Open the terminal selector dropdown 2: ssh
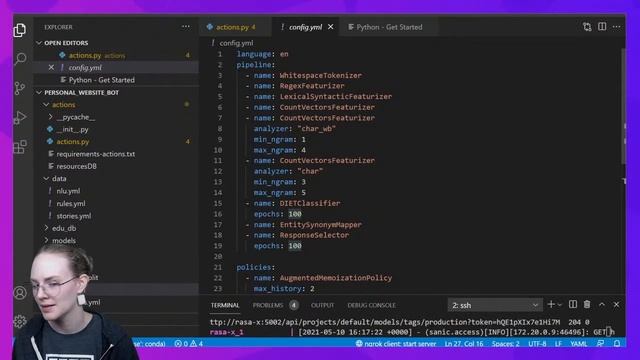 (495, 305)
